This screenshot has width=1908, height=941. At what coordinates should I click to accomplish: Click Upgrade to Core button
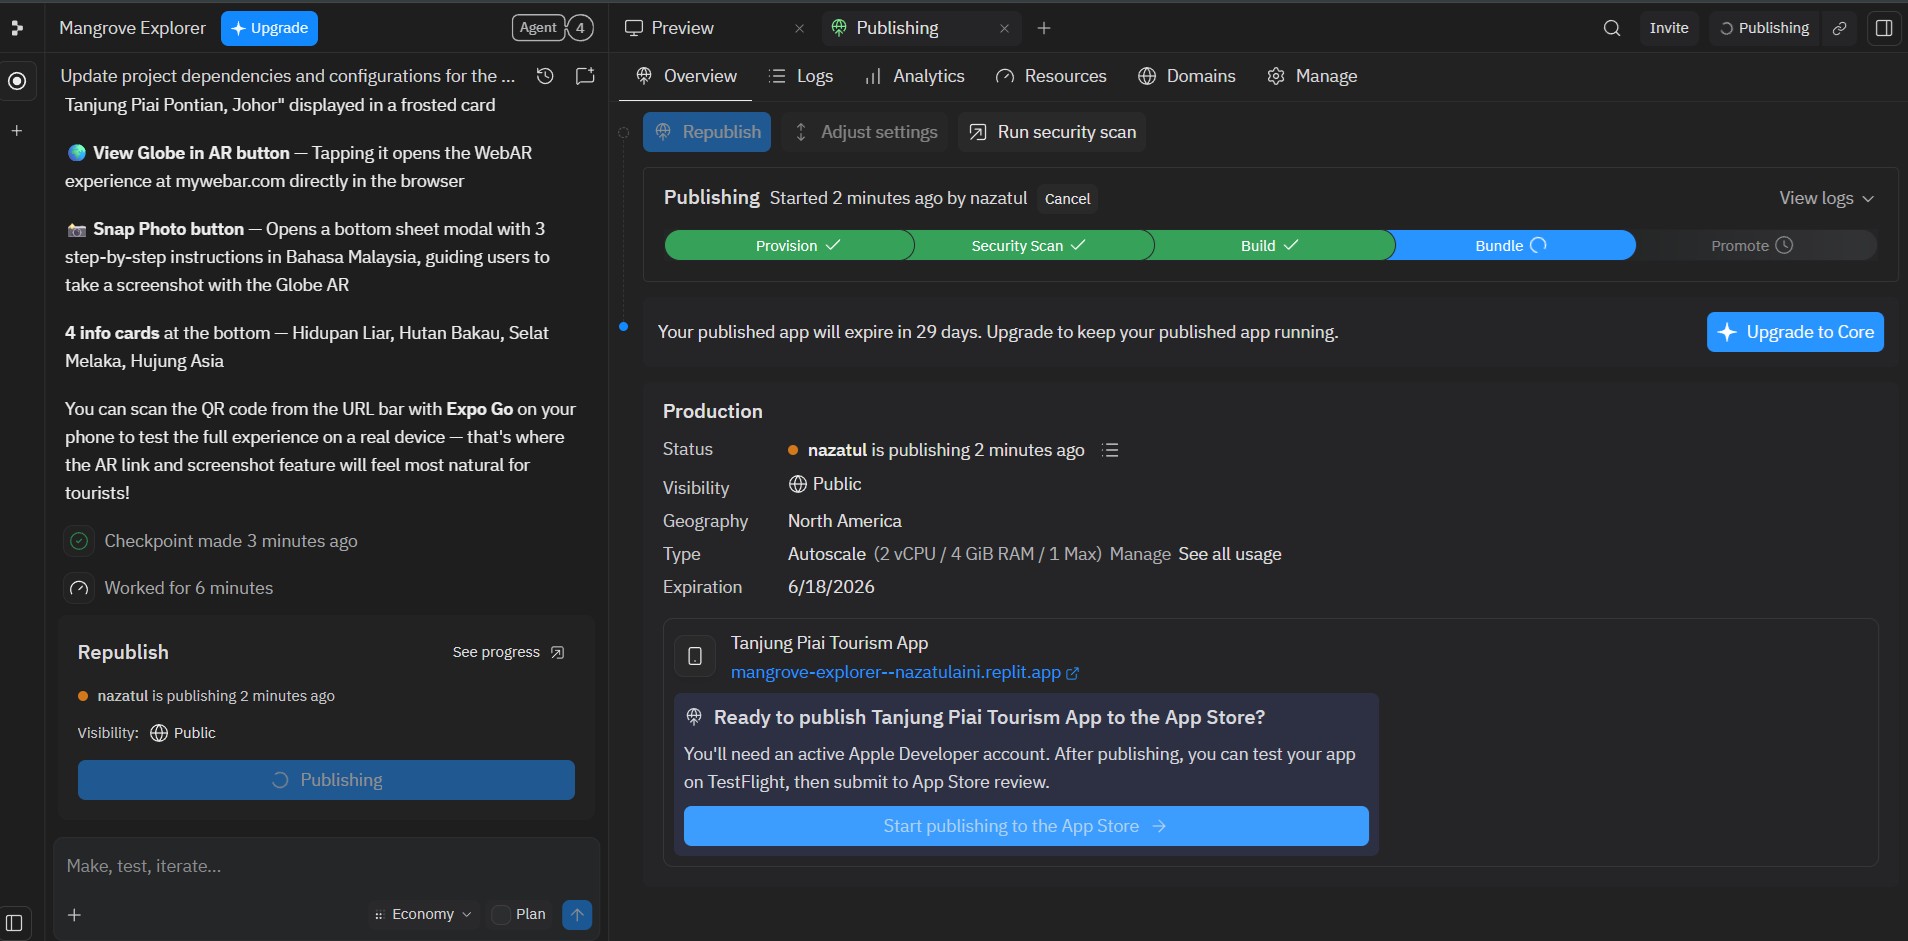tap(1795, 332)
